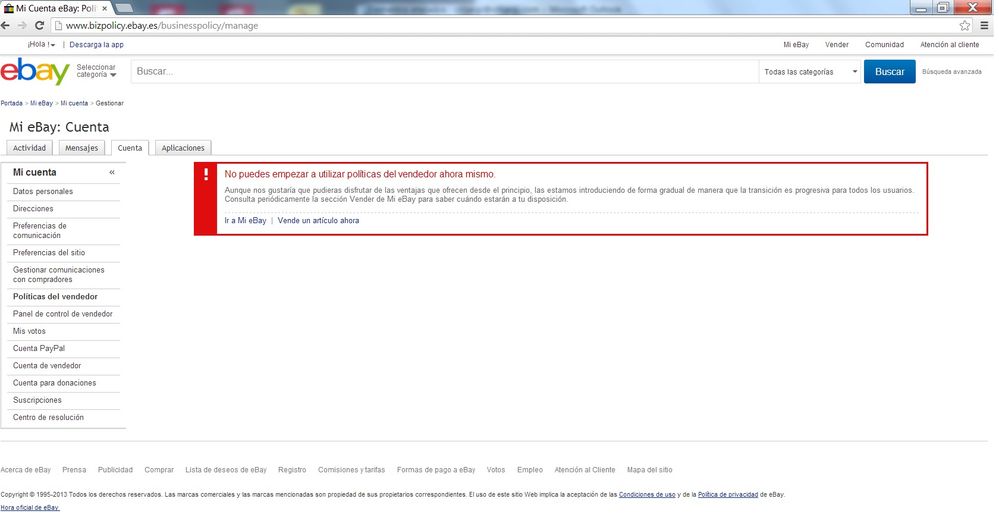The height and width of the screenshot is (526, 999).
Task: Open Cuenta para donaciones
Action: 54,382
